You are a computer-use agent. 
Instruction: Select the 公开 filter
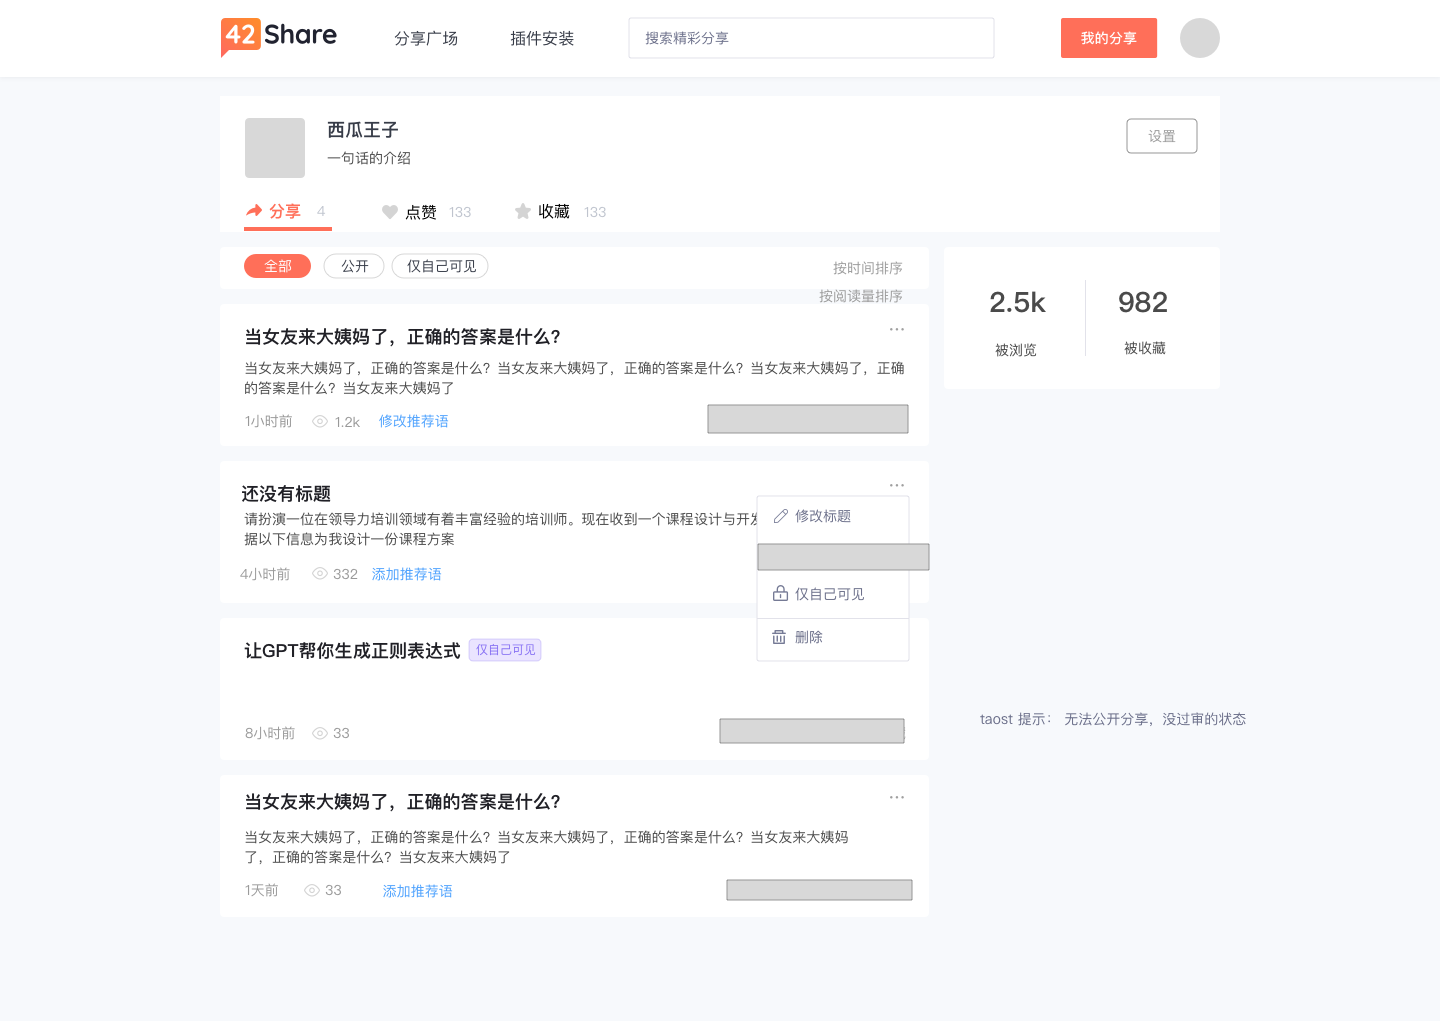(354, 266)
